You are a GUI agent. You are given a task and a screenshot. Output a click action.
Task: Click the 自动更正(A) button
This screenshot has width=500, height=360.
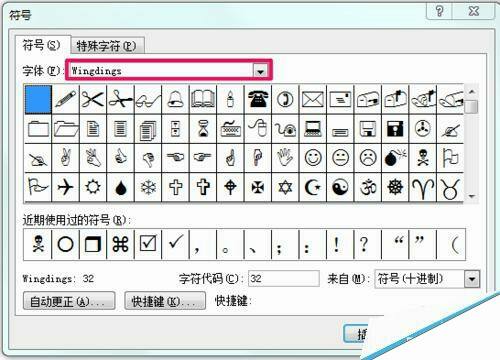click(69, 301)
